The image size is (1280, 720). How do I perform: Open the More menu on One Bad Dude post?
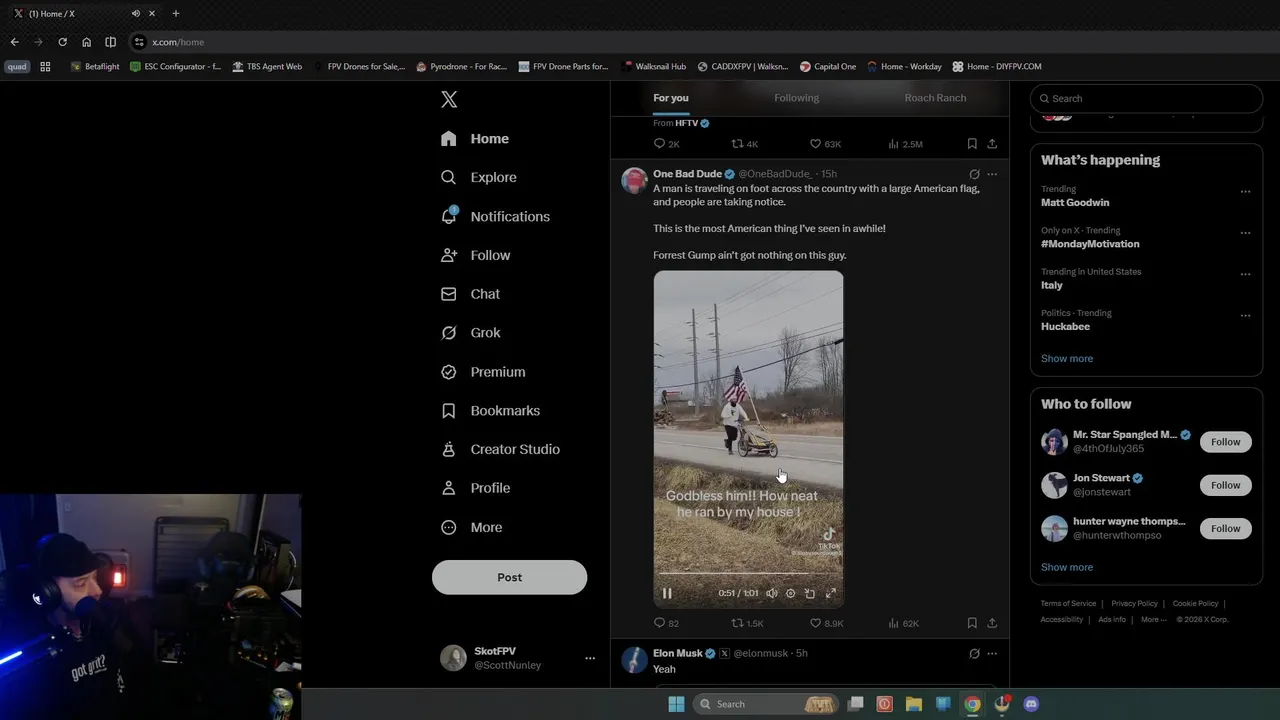click(992, 174)
